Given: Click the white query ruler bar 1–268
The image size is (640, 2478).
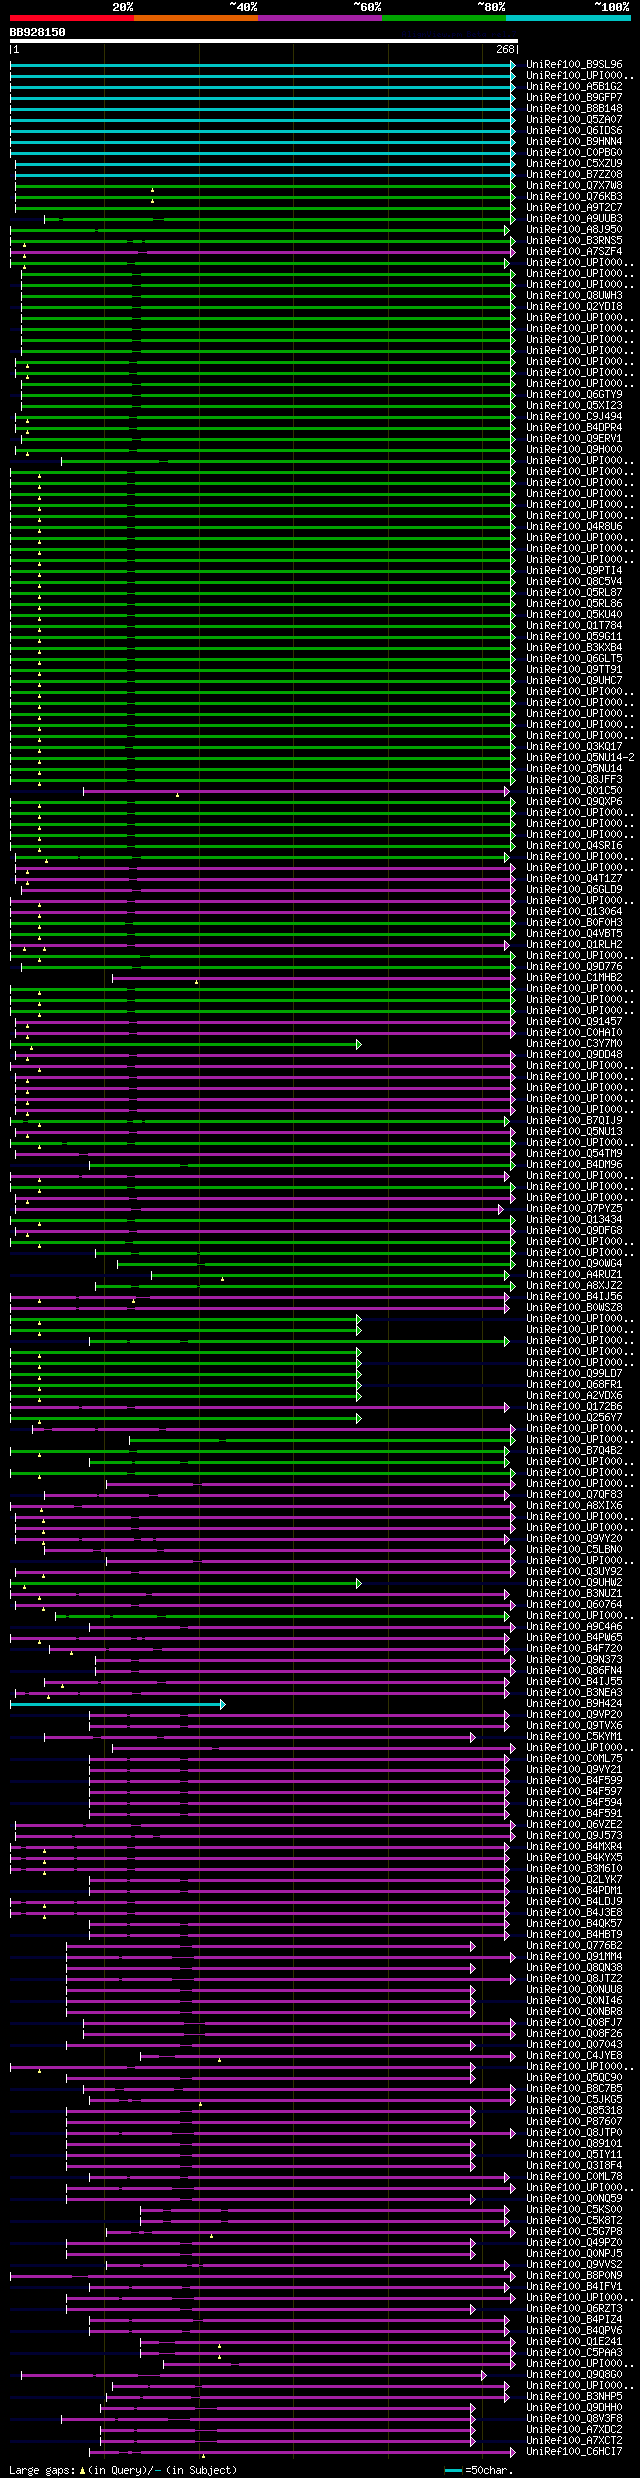Looking at the screenshot, I should [264, 42].
